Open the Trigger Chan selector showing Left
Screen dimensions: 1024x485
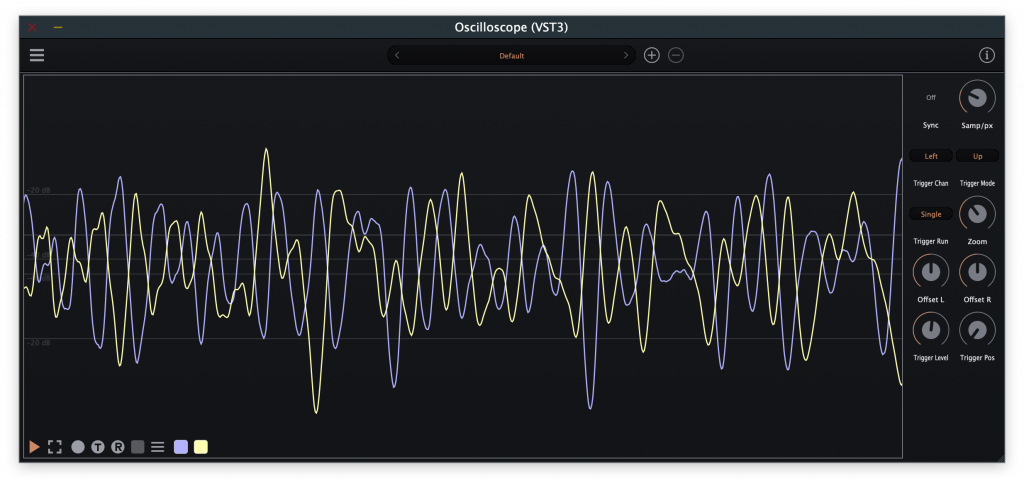click(x=931, y=156)
